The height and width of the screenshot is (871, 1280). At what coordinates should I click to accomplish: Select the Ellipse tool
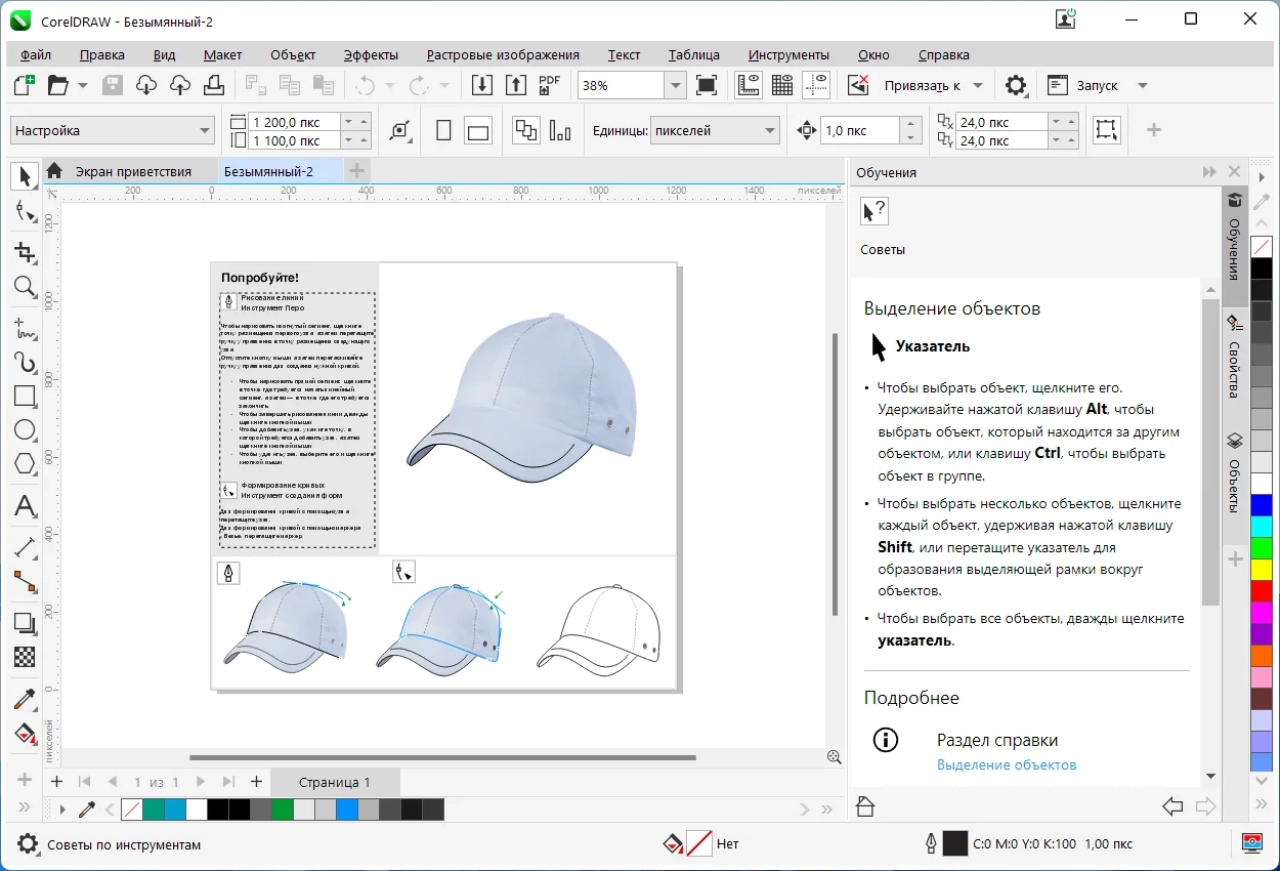point(25,430)
